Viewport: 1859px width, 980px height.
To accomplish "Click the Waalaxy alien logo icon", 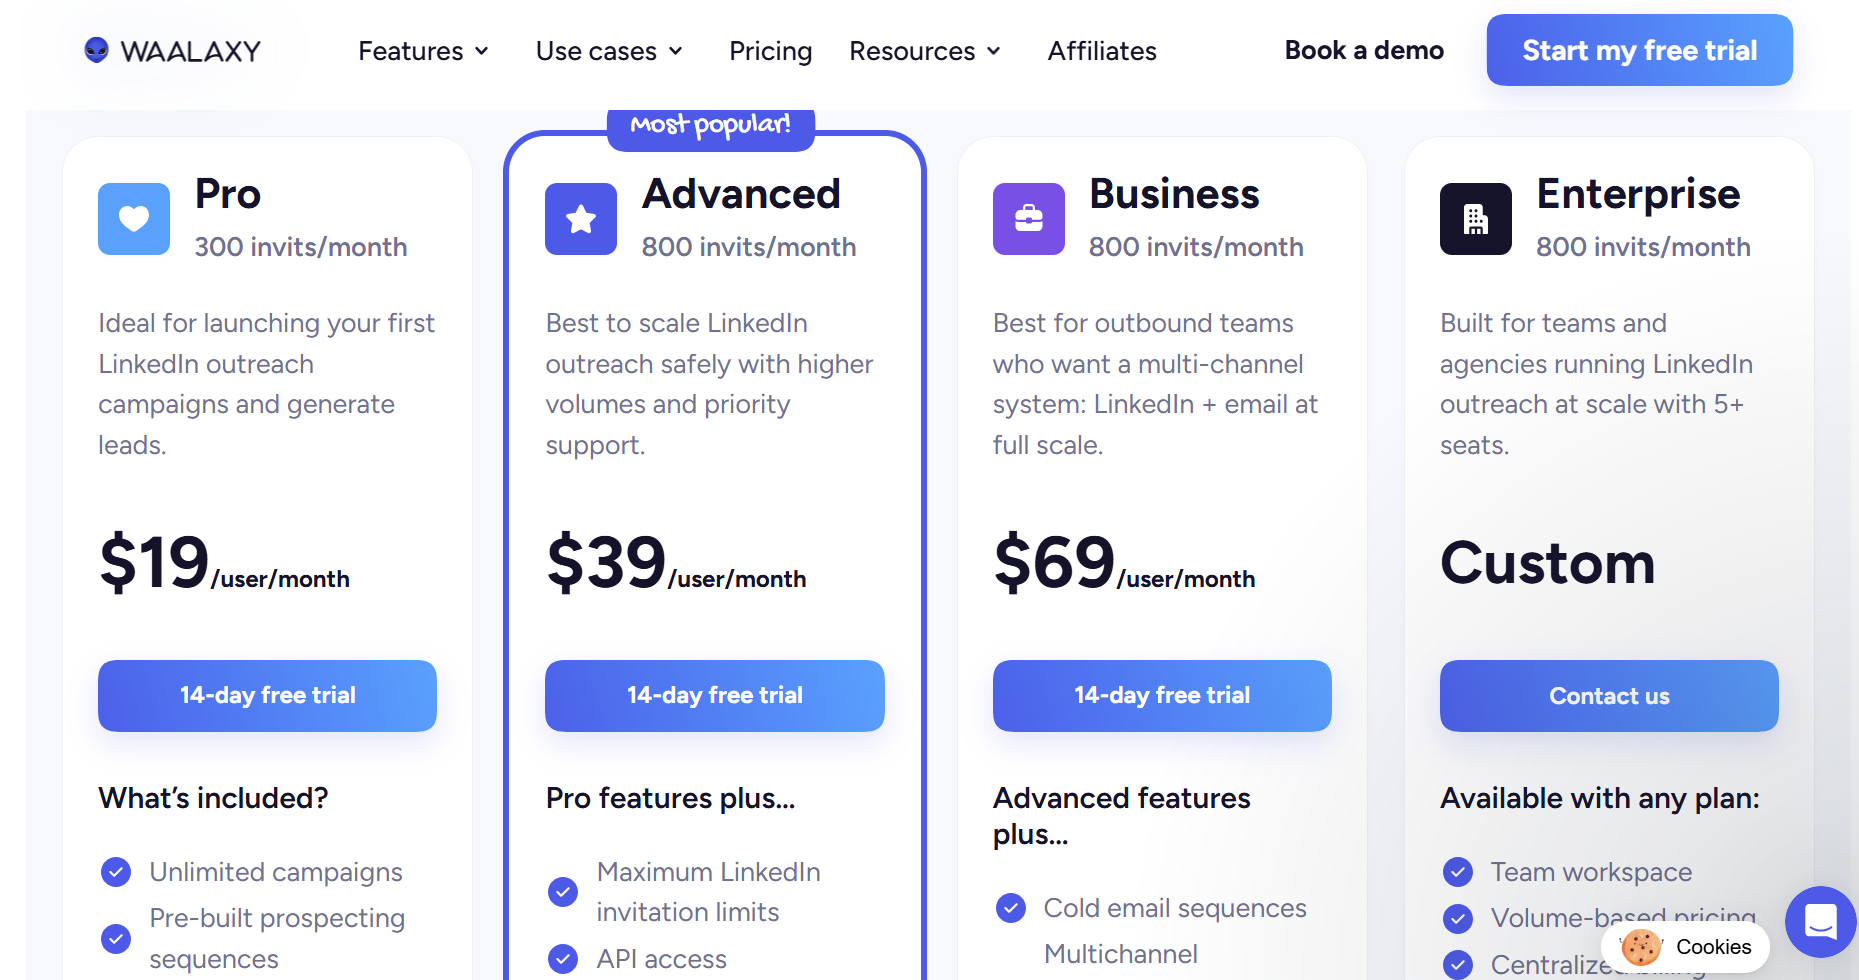I will tap(96, 50).
